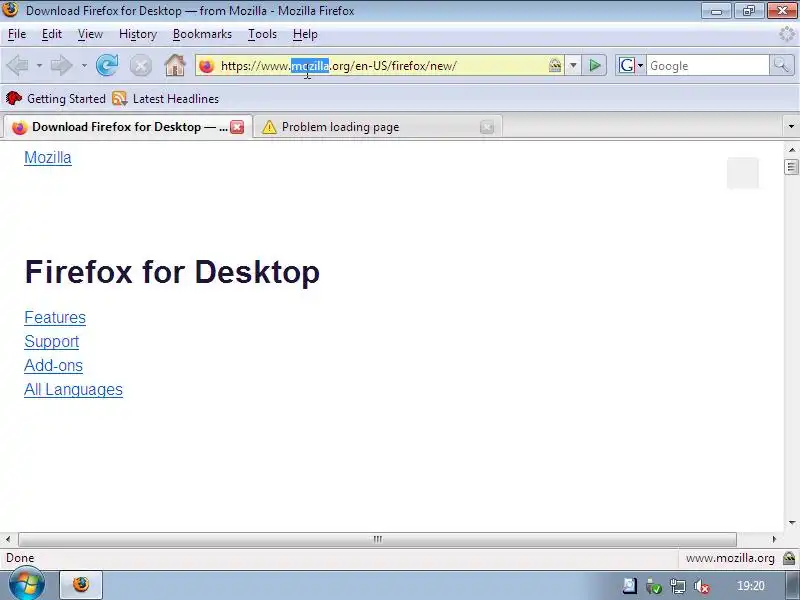Open the Help menu
Image resolution: width=800 pixels, height=600 pixels.
305,34
